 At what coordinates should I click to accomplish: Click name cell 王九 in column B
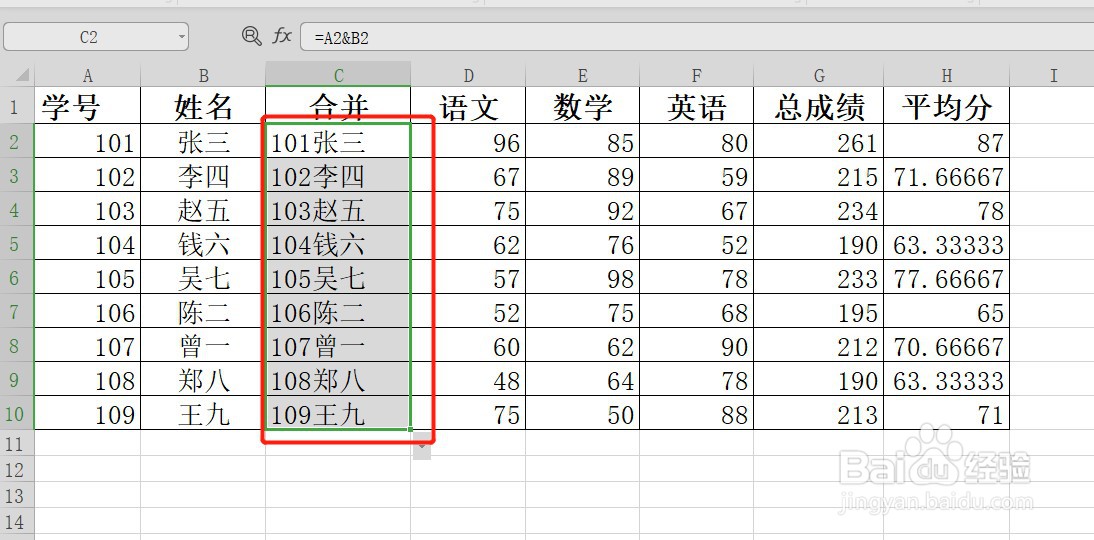(x=203, y=414)
